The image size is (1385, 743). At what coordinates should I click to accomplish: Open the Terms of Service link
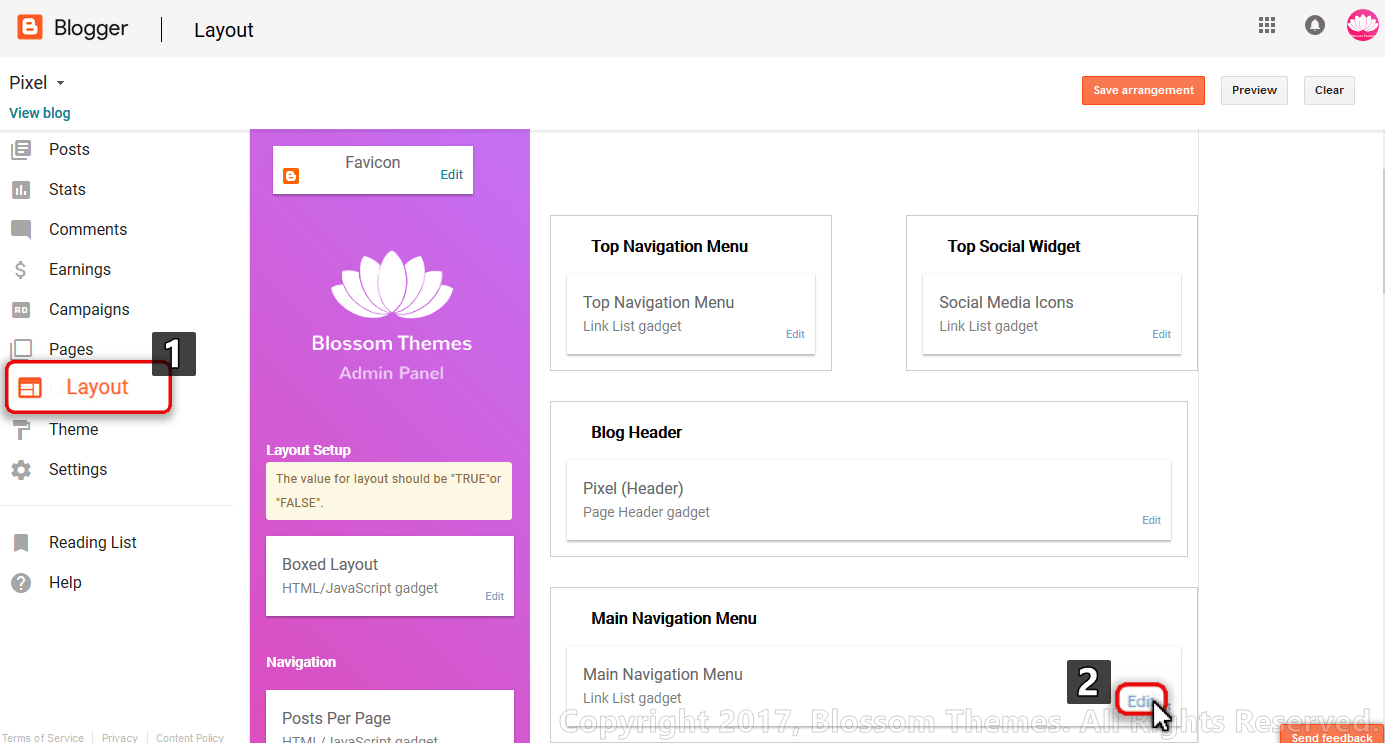[x=42, y=738]
